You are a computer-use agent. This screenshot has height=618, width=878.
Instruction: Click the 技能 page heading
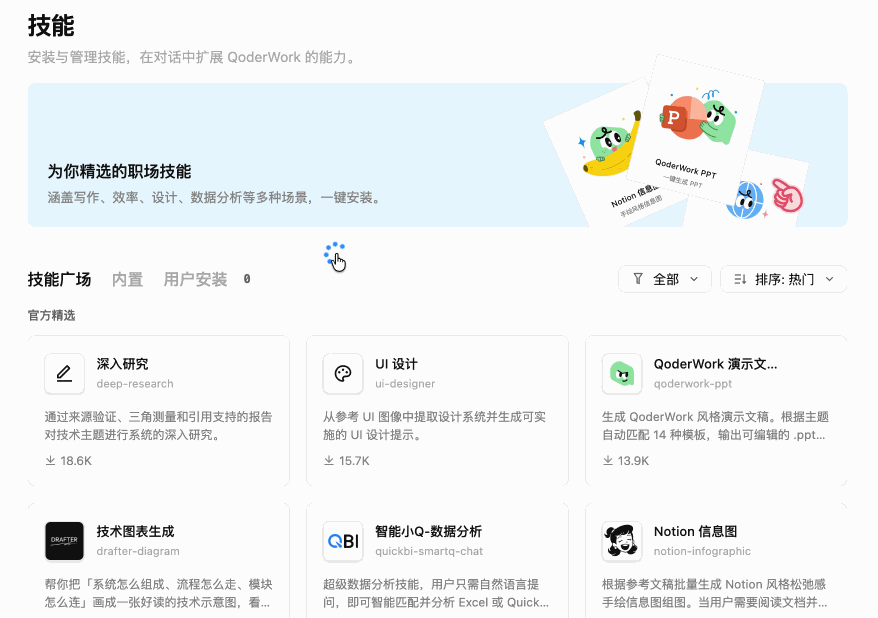pos(51,26)
